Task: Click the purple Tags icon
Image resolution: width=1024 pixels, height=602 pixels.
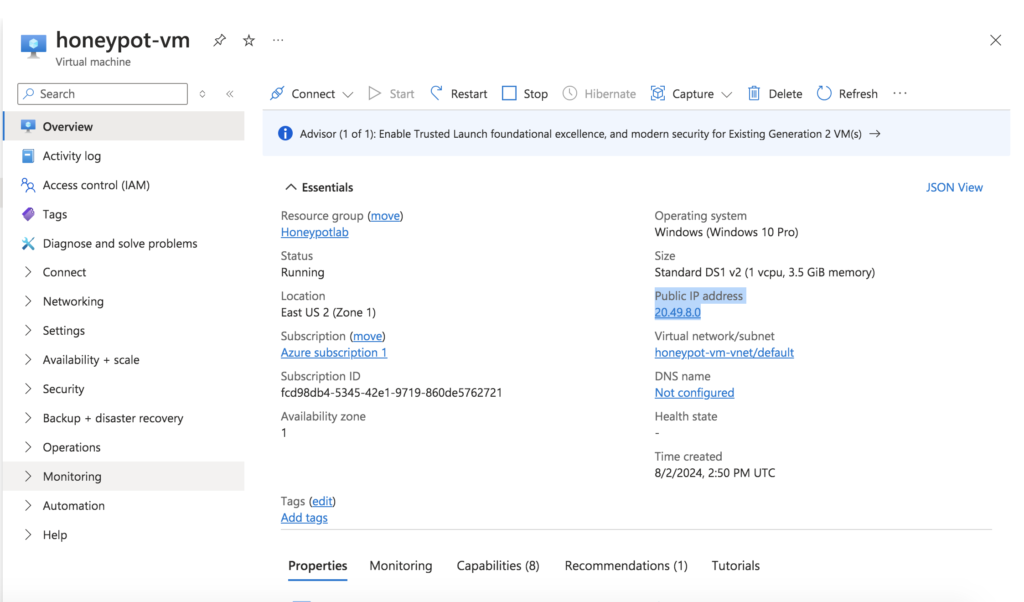Action: (x=28, y=214)
